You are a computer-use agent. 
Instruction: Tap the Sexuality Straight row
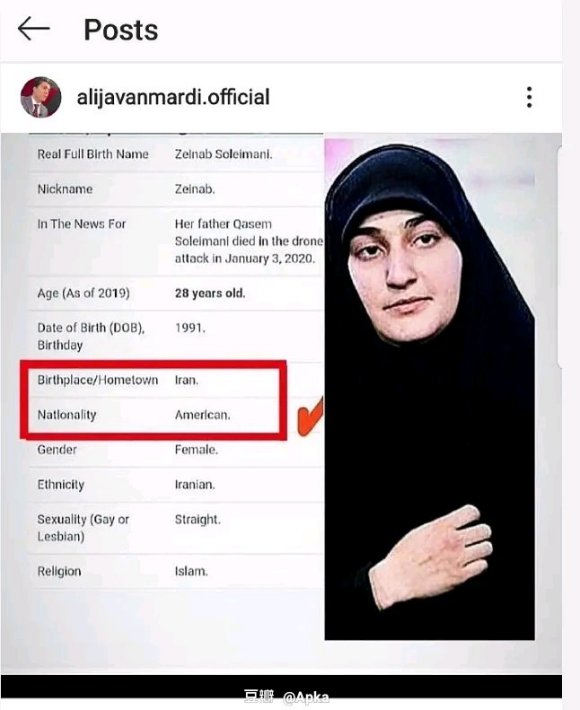(176, 528)
